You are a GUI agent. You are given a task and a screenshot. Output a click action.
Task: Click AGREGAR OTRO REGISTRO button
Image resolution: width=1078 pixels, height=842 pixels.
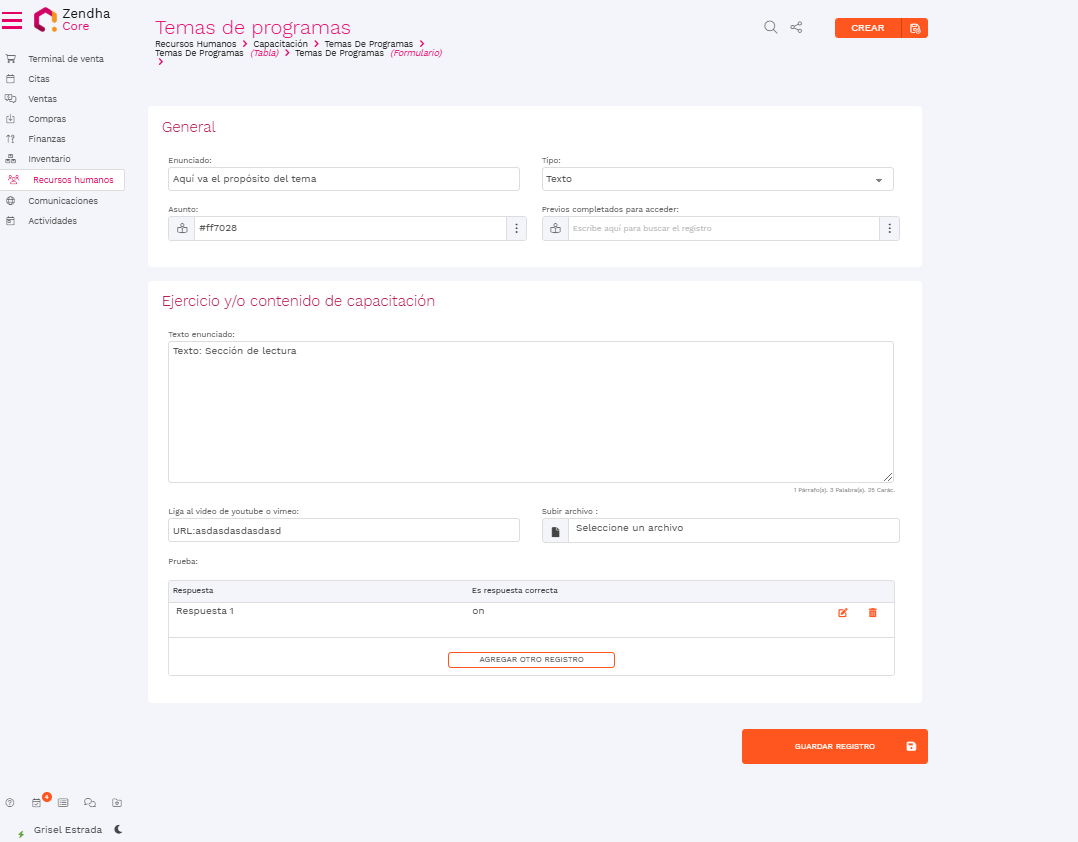531,660
